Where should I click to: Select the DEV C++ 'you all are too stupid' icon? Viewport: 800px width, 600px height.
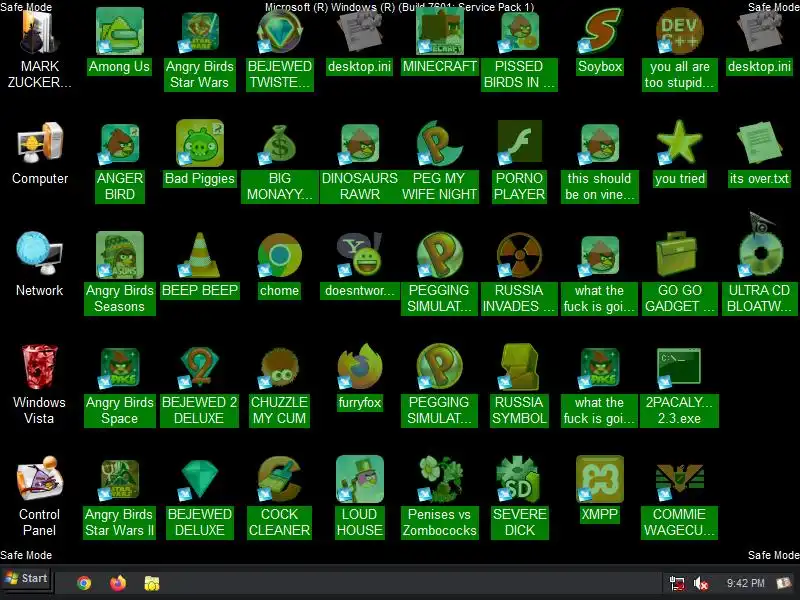pyautogui.click(x=680, y=32)
